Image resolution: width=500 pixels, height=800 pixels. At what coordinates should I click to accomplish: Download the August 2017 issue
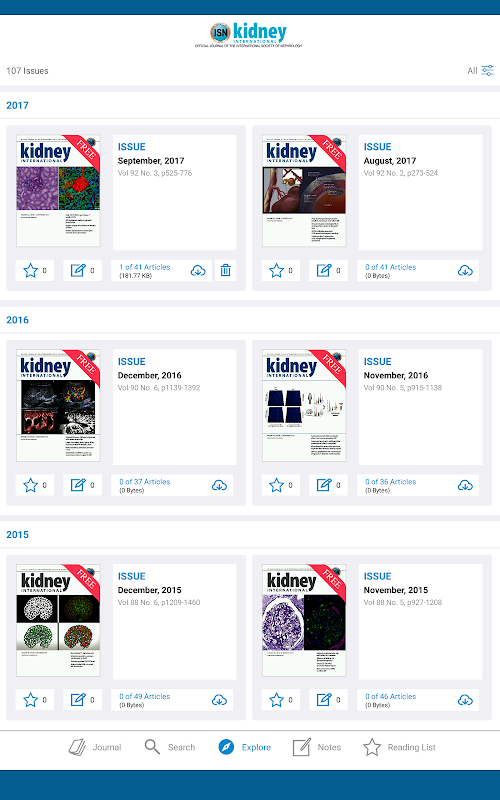coord(465,270)
